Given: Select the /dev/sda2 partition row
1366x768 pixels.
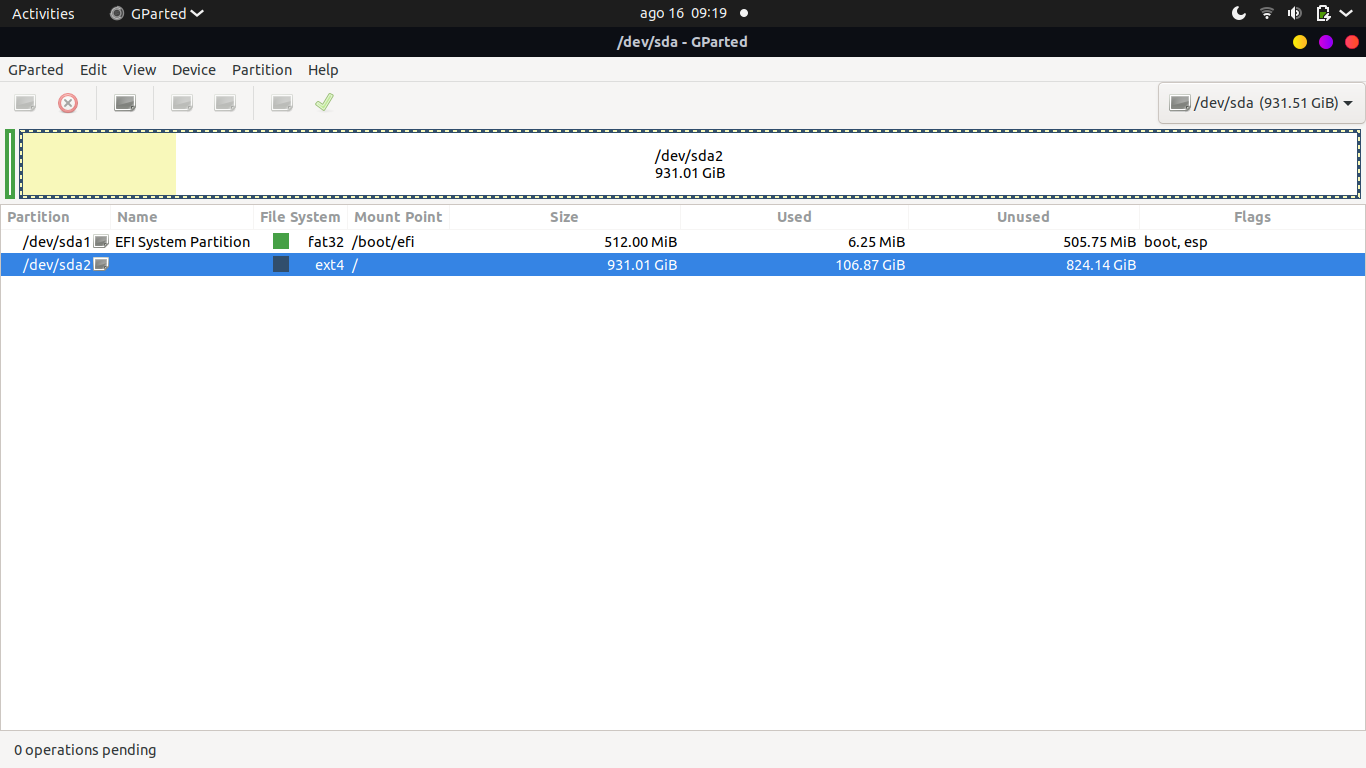Looking at the screenshot, I should coord(683,265).
